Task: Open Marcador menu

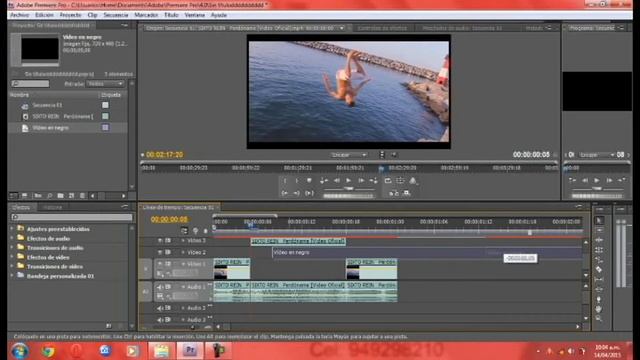Action: pos(146,15)
